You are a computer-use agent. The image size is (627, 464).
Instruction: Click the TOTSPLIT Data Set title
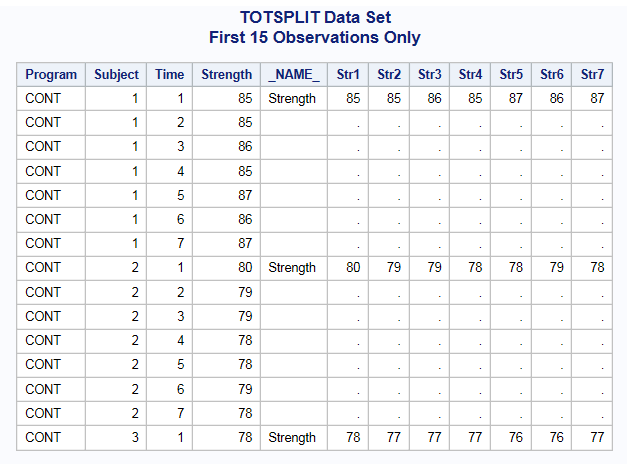click(x=315, y=17)
